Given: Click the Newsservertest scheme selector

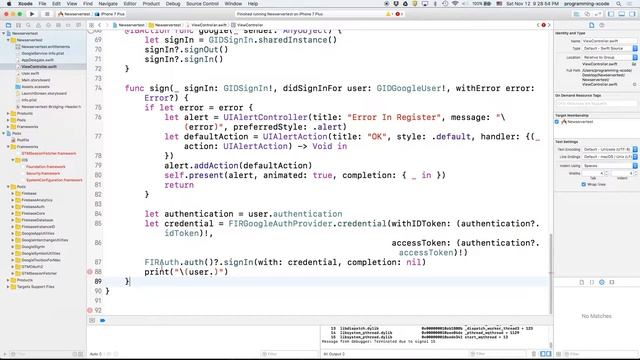Looking at the screenshot, I should (74, 14).
